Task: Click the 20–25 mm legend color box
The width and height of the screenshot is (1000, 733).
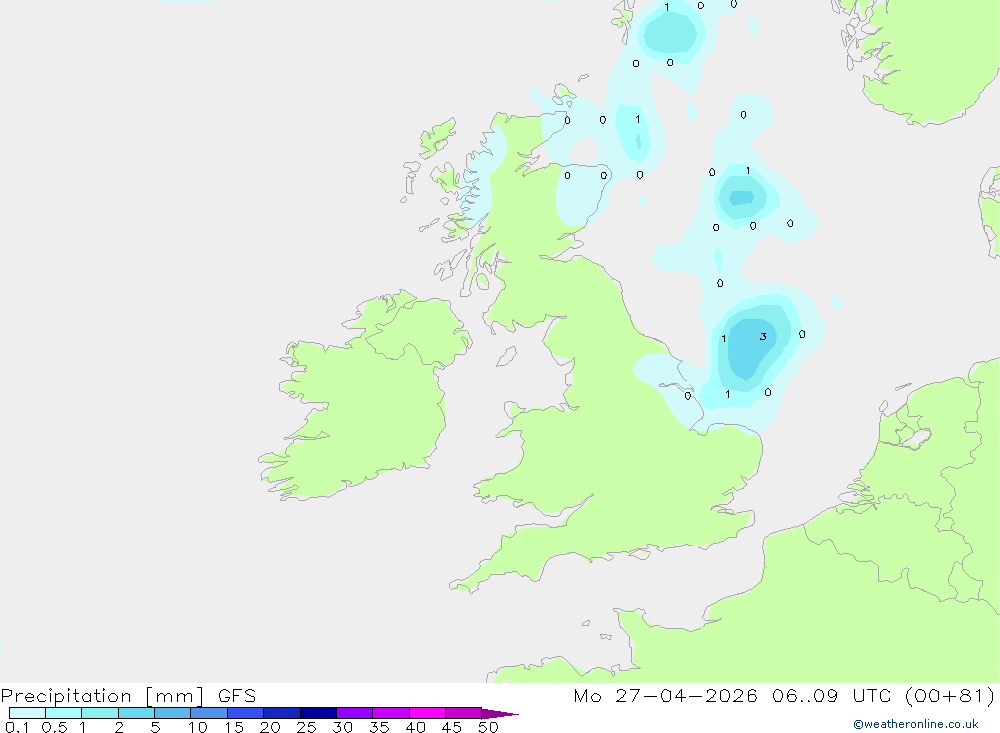Action: (x=282, y=713)
